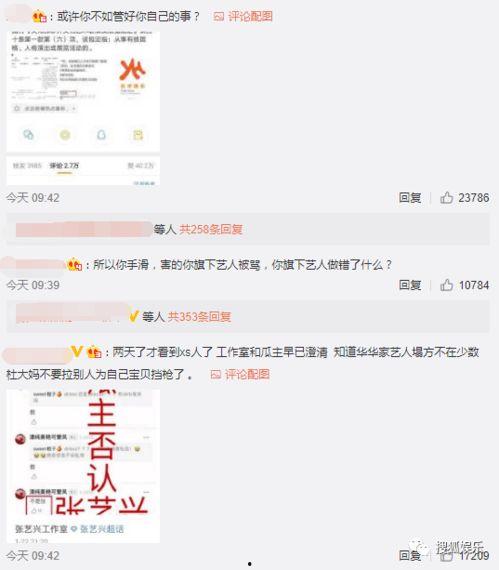Open 评论配图 image icon in third comment
499x570 pixels.
pos(216,374)
